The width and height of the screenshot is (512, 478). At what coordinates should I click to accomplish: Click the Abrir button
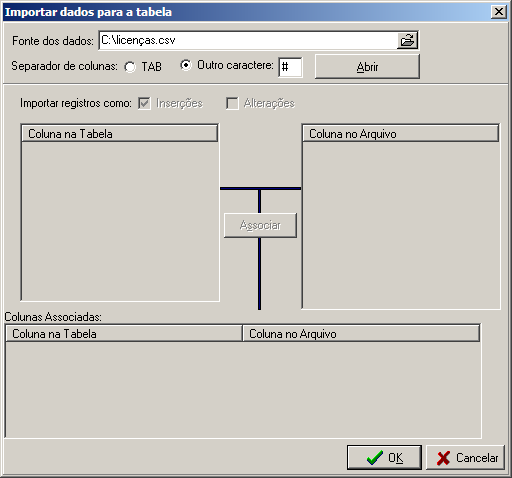[x=367, y=67]
